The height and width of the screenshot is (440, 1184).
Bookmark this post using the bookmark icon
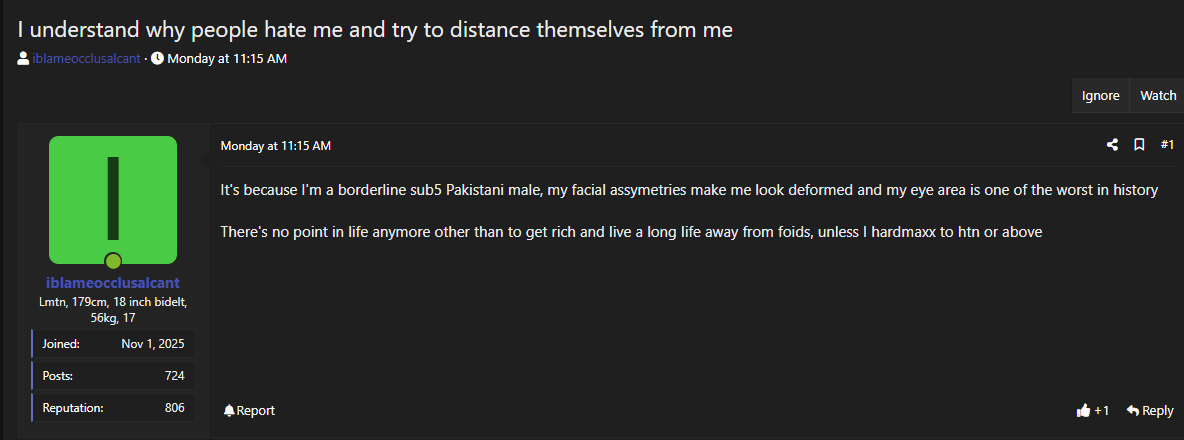(x=1139, y=145)
